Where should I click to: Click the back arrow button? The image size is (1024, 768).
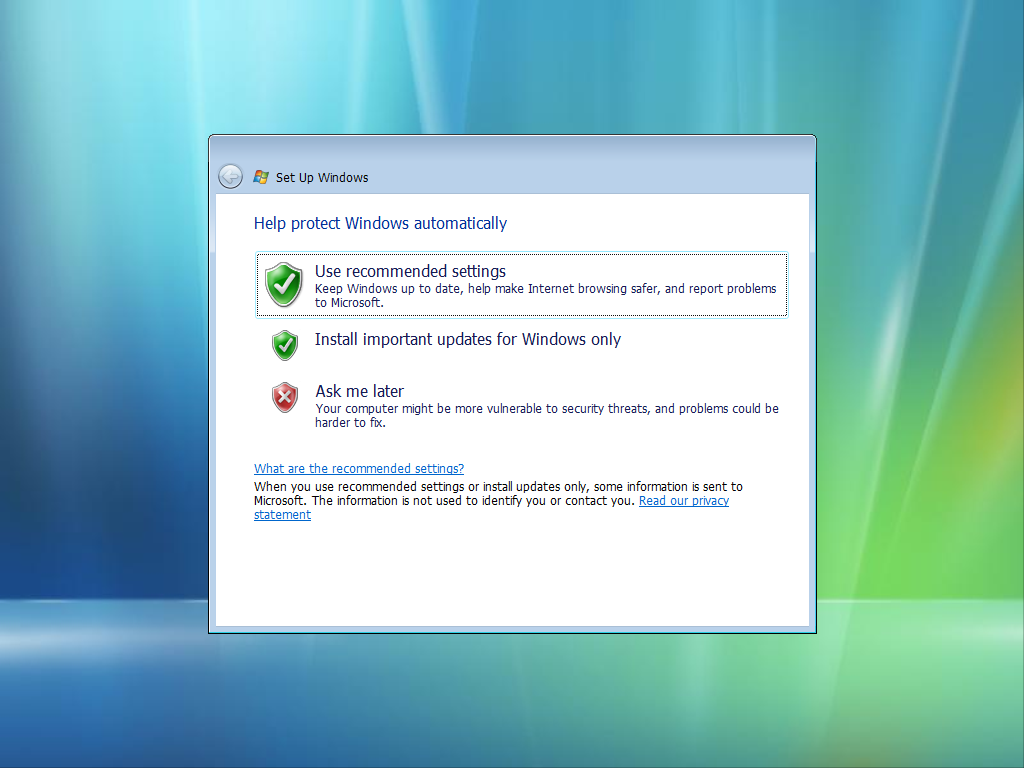tap(231, 176)
